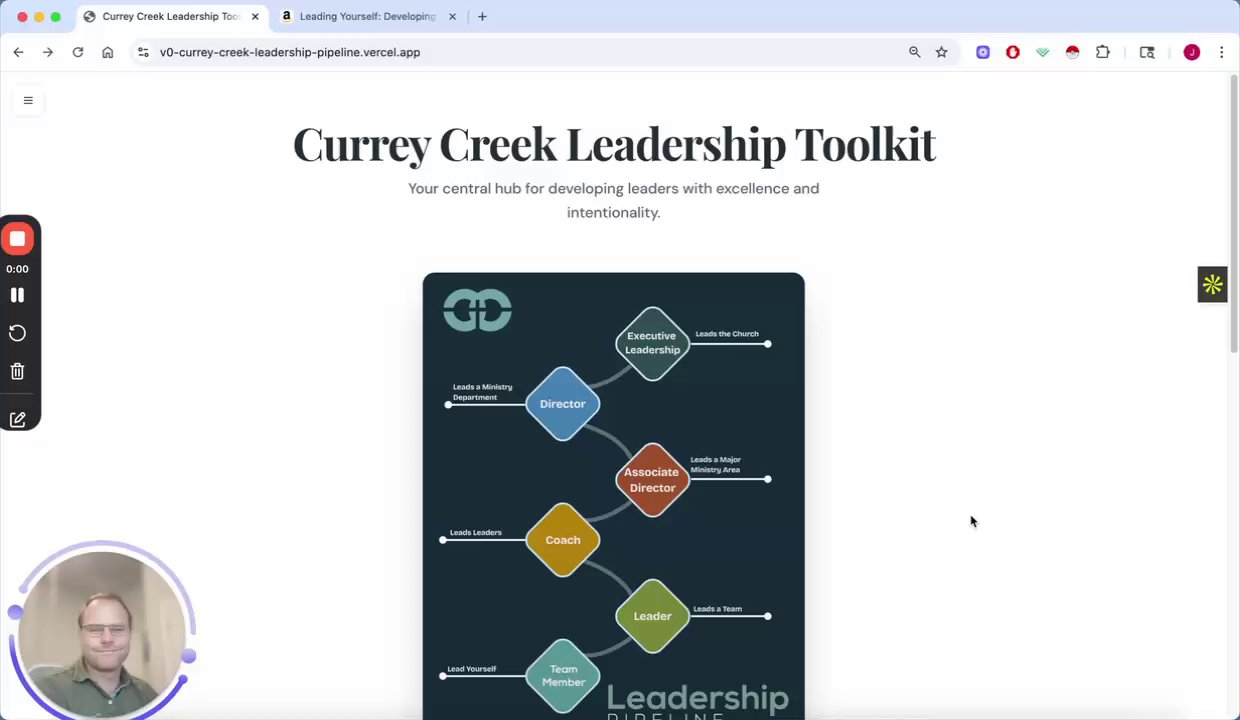Viewport: 1240px width, 720px height.
Task: Open the recording annotation pencil tool
Action: [x=17, y=420]
